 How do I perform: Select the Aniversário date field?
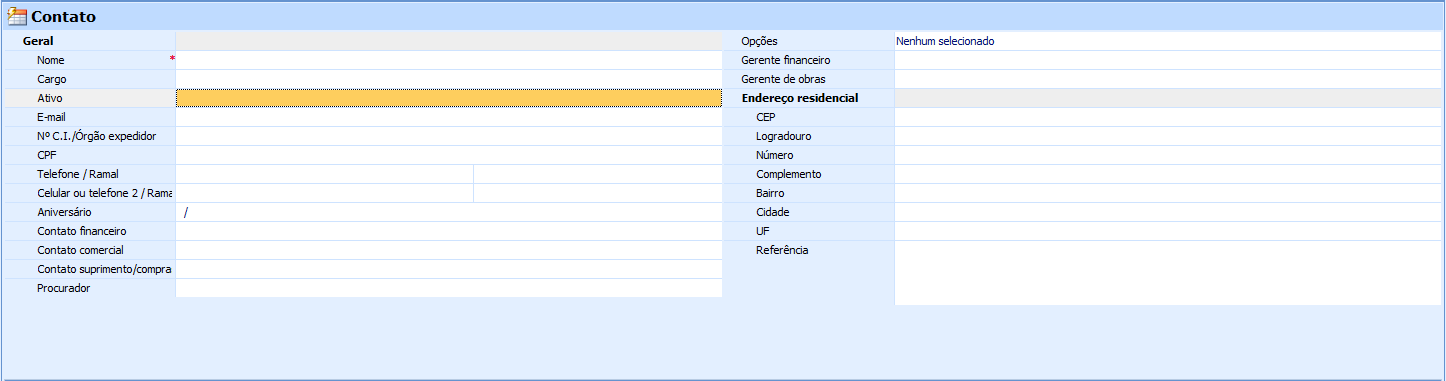(x=449, y=212)
